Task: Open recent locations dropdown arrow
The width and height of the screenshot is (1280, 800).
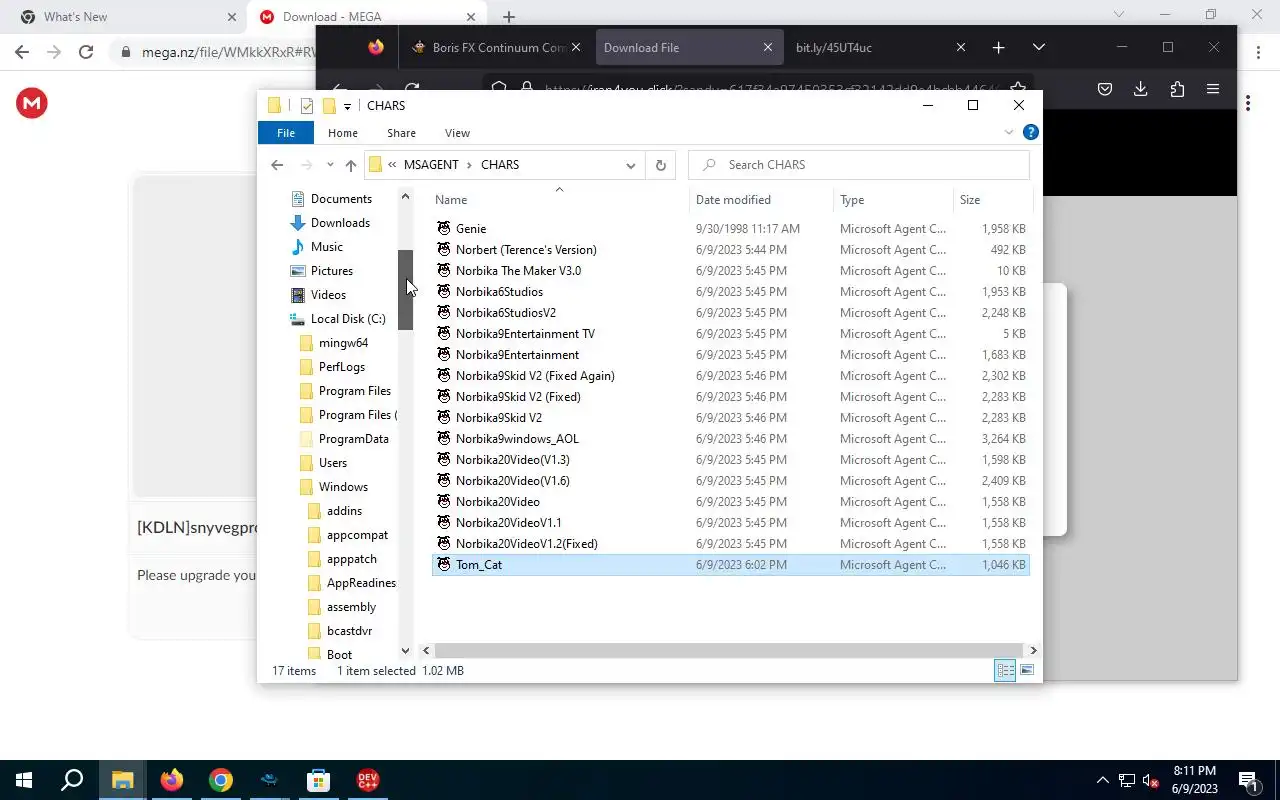Action: pyautogui.click(x=329, y=165)
